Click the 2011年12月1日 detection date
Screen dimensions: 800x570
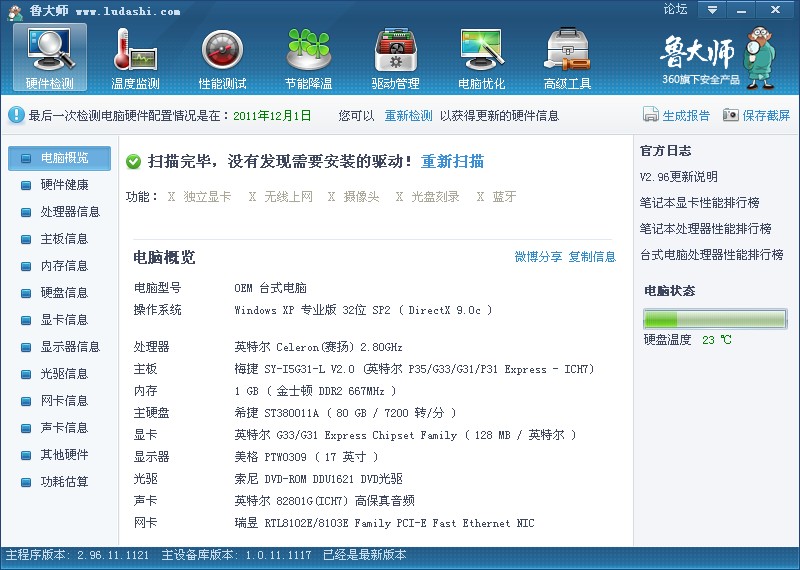tap(272, 116)
